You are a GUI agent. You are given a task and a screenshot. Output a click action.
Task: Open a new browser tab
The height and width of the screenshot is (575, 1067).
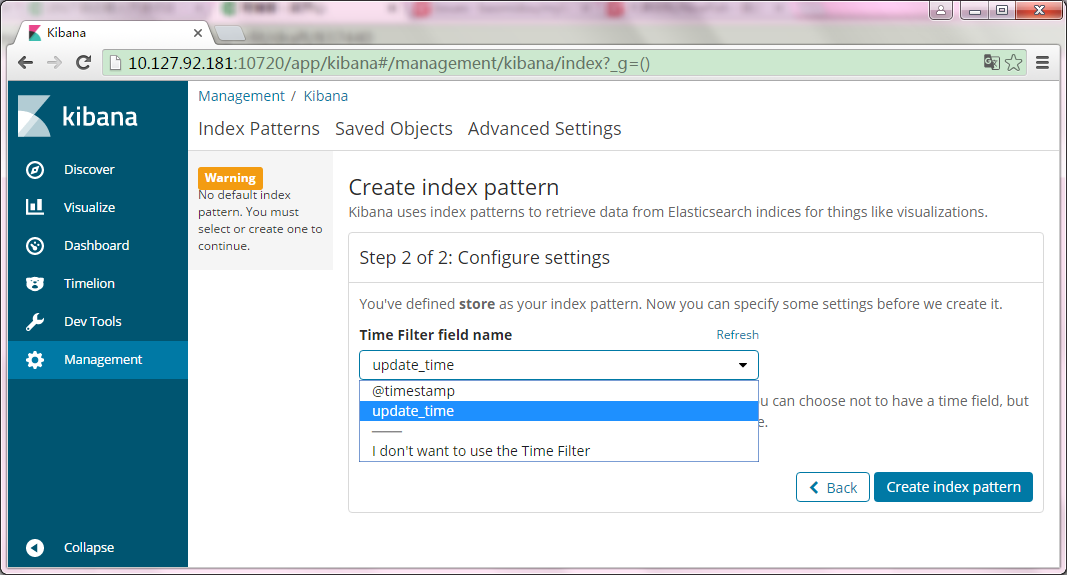coord(229,33)
